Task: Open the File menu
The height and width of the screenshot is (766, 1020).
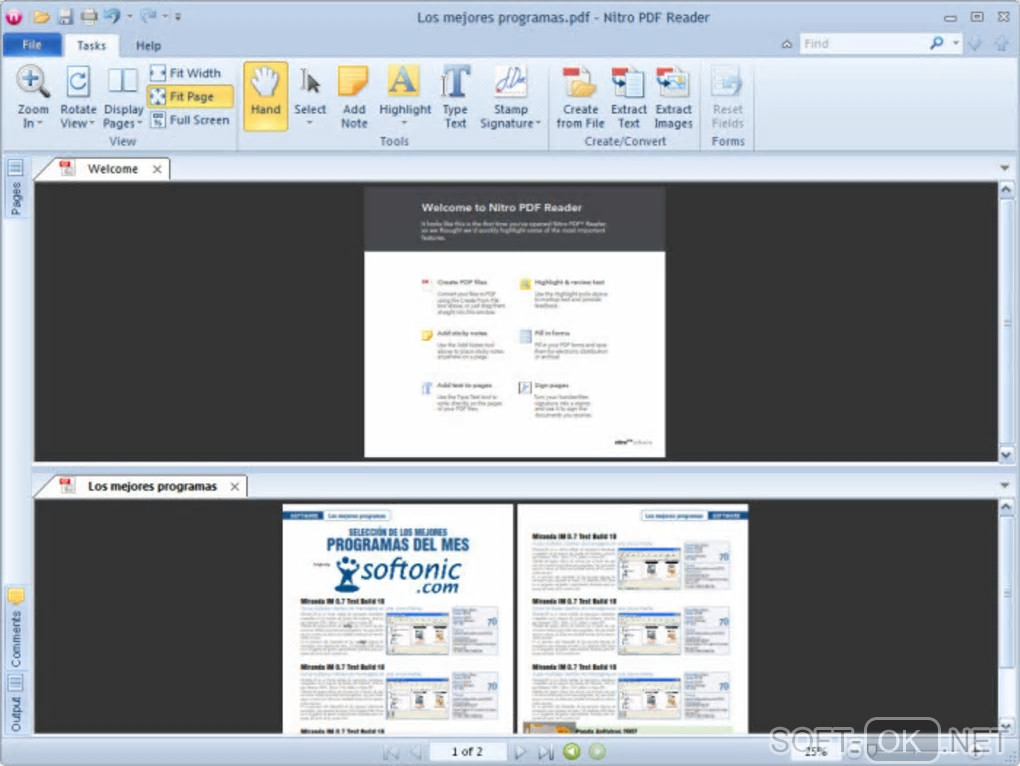Action: tap(32, 45)
